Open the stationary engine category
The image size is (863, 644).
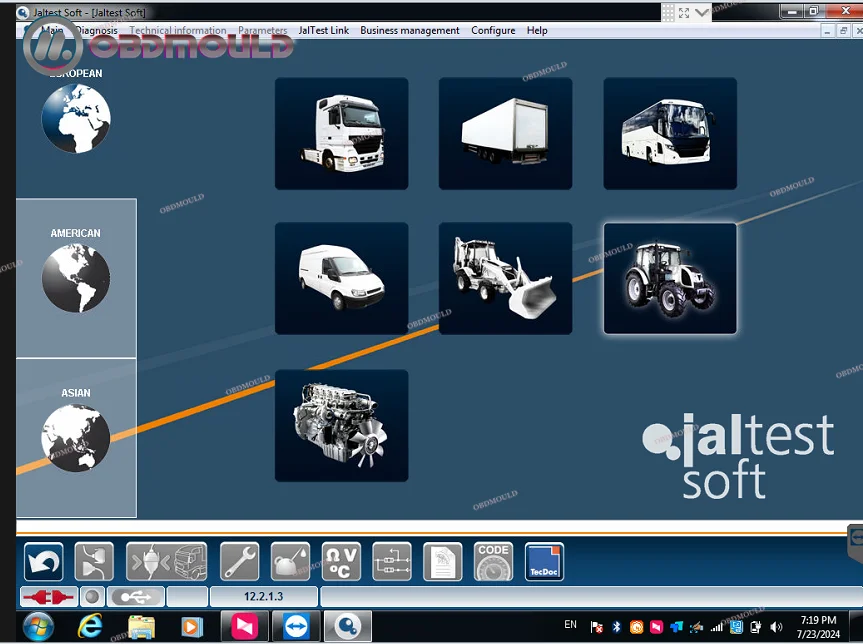point(341,425)
